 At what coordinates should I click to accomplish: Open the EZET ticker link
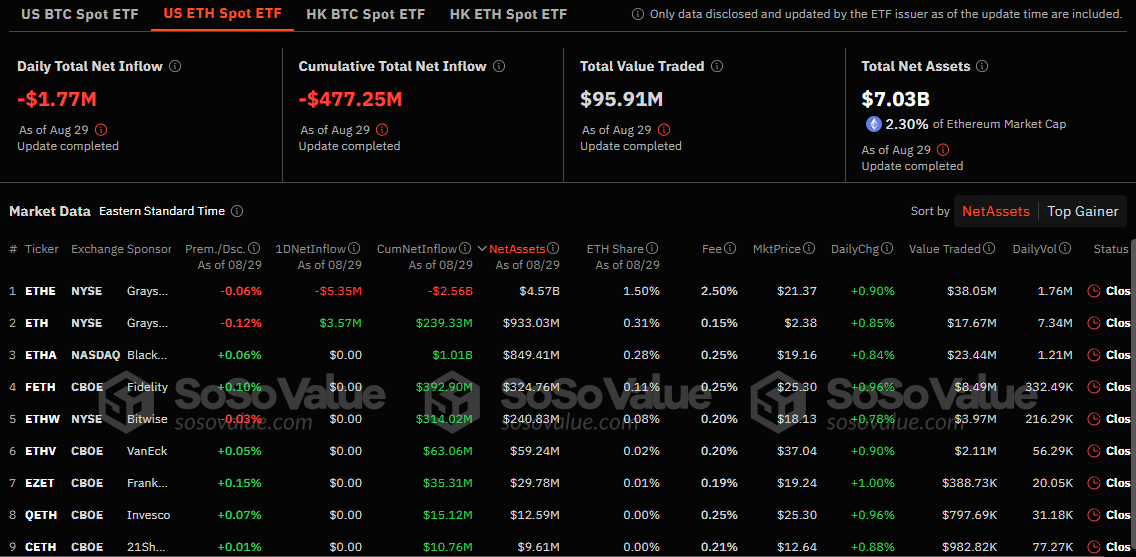pyautogui.click(x=38, y=482)
